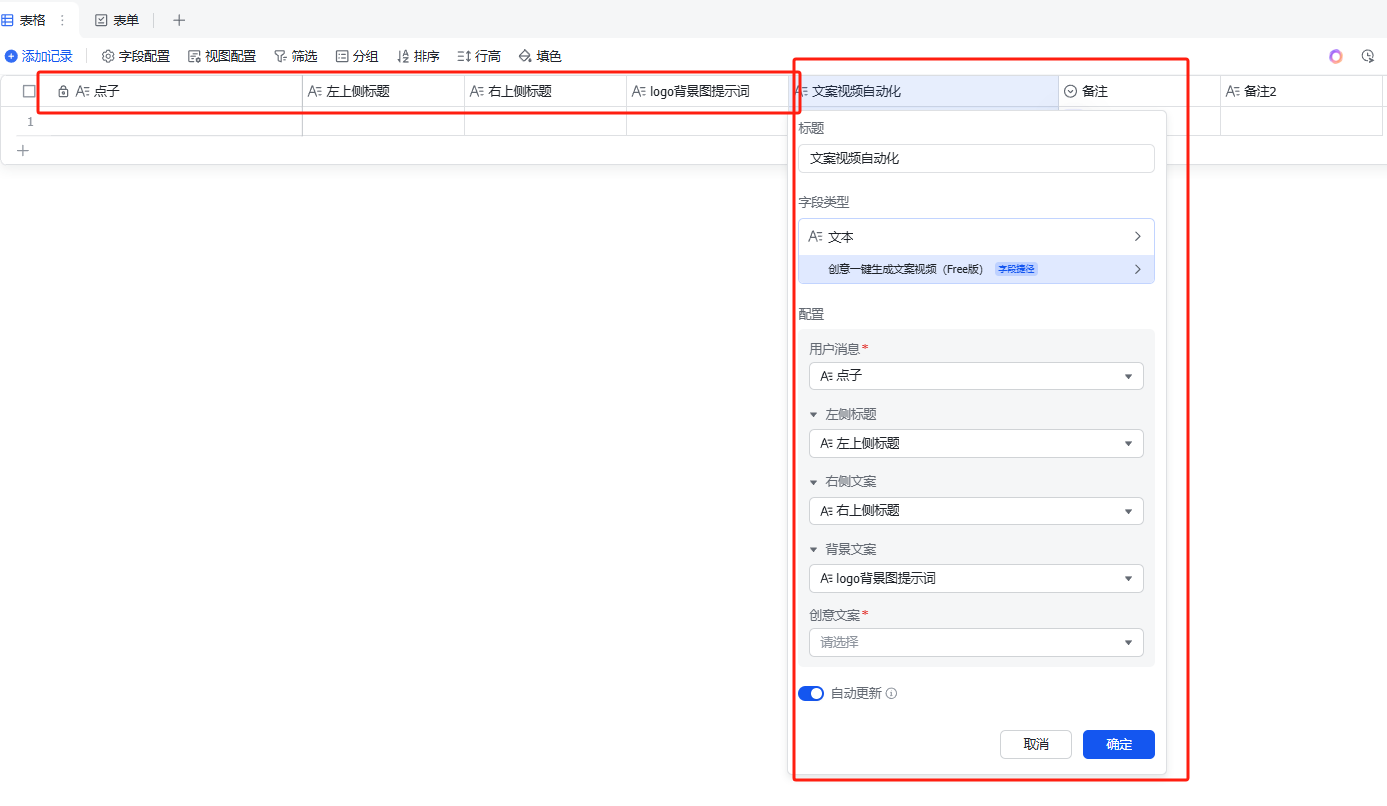Select the 备注 column header

pyautogui.click(x=1139, y=91)
